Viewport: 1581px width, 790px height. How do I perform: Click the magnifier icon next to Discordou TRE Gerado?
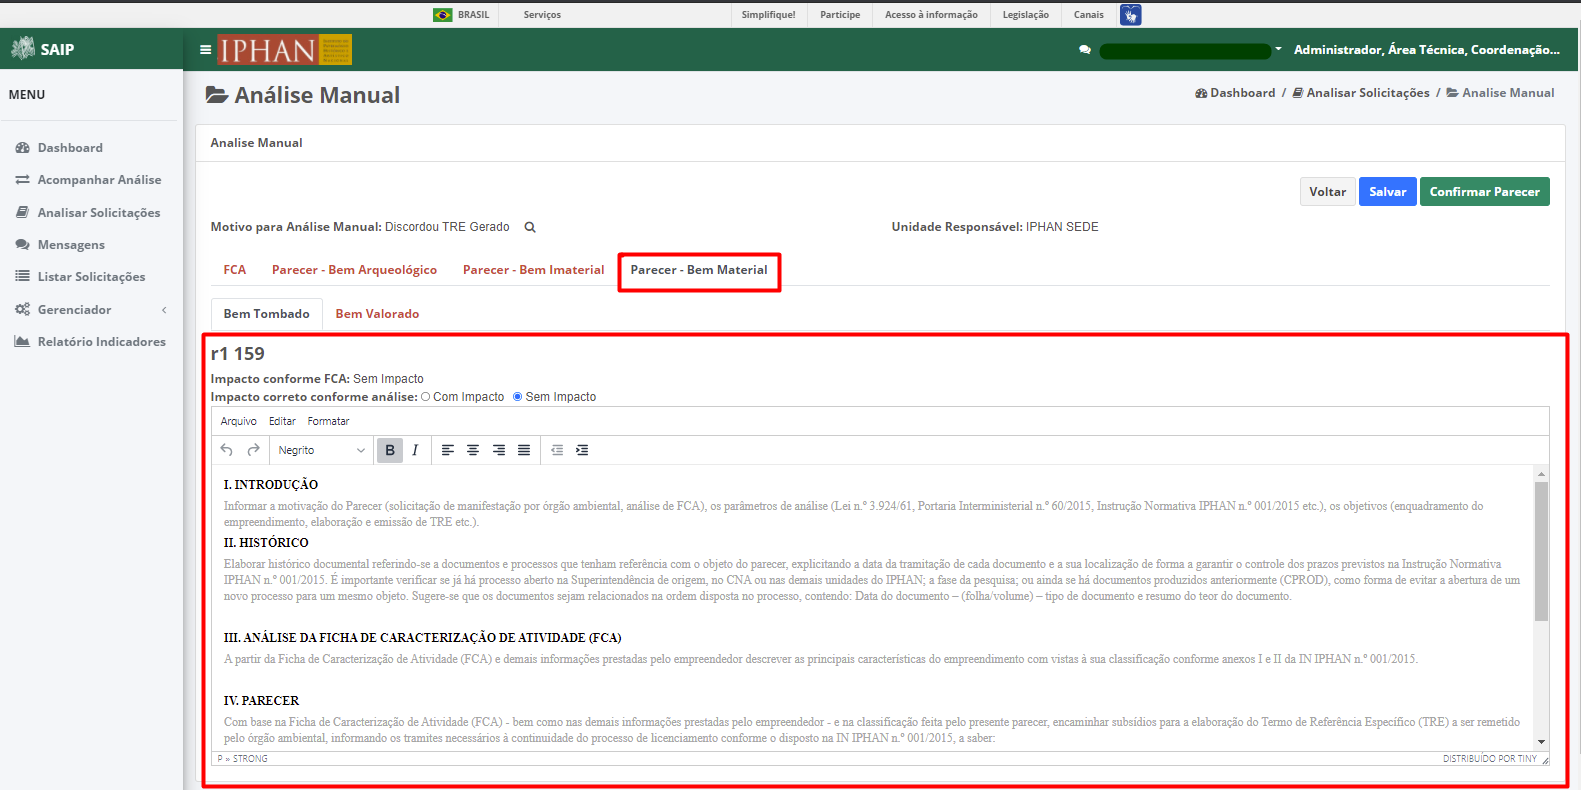[530, 227]
